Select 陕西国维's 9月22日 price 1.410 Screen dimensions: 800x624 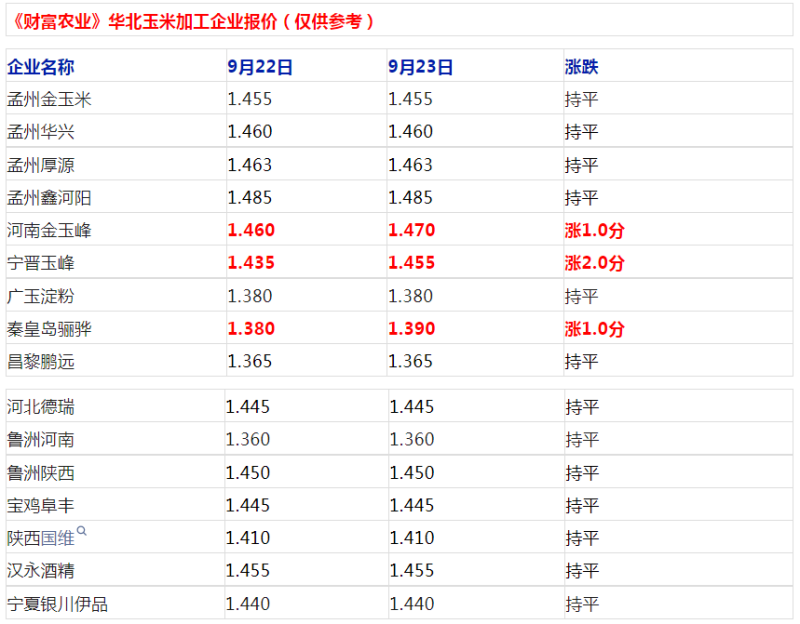[248, 538]
